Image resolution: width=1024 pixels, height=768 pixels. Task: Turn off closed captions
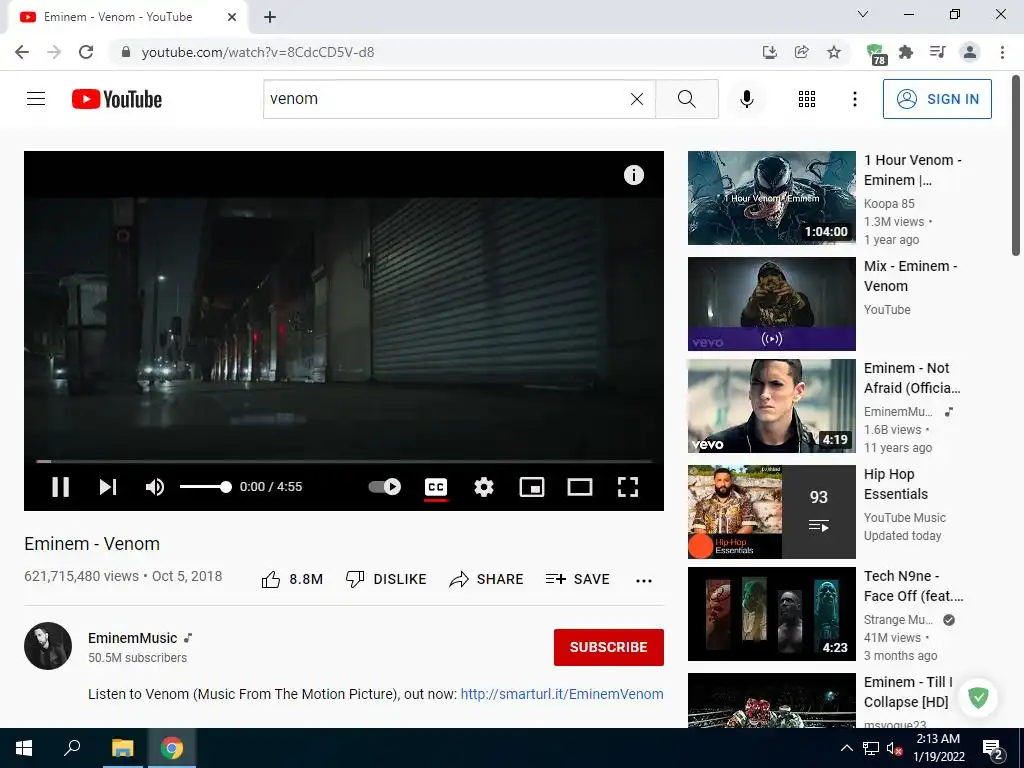click(436, 487)
